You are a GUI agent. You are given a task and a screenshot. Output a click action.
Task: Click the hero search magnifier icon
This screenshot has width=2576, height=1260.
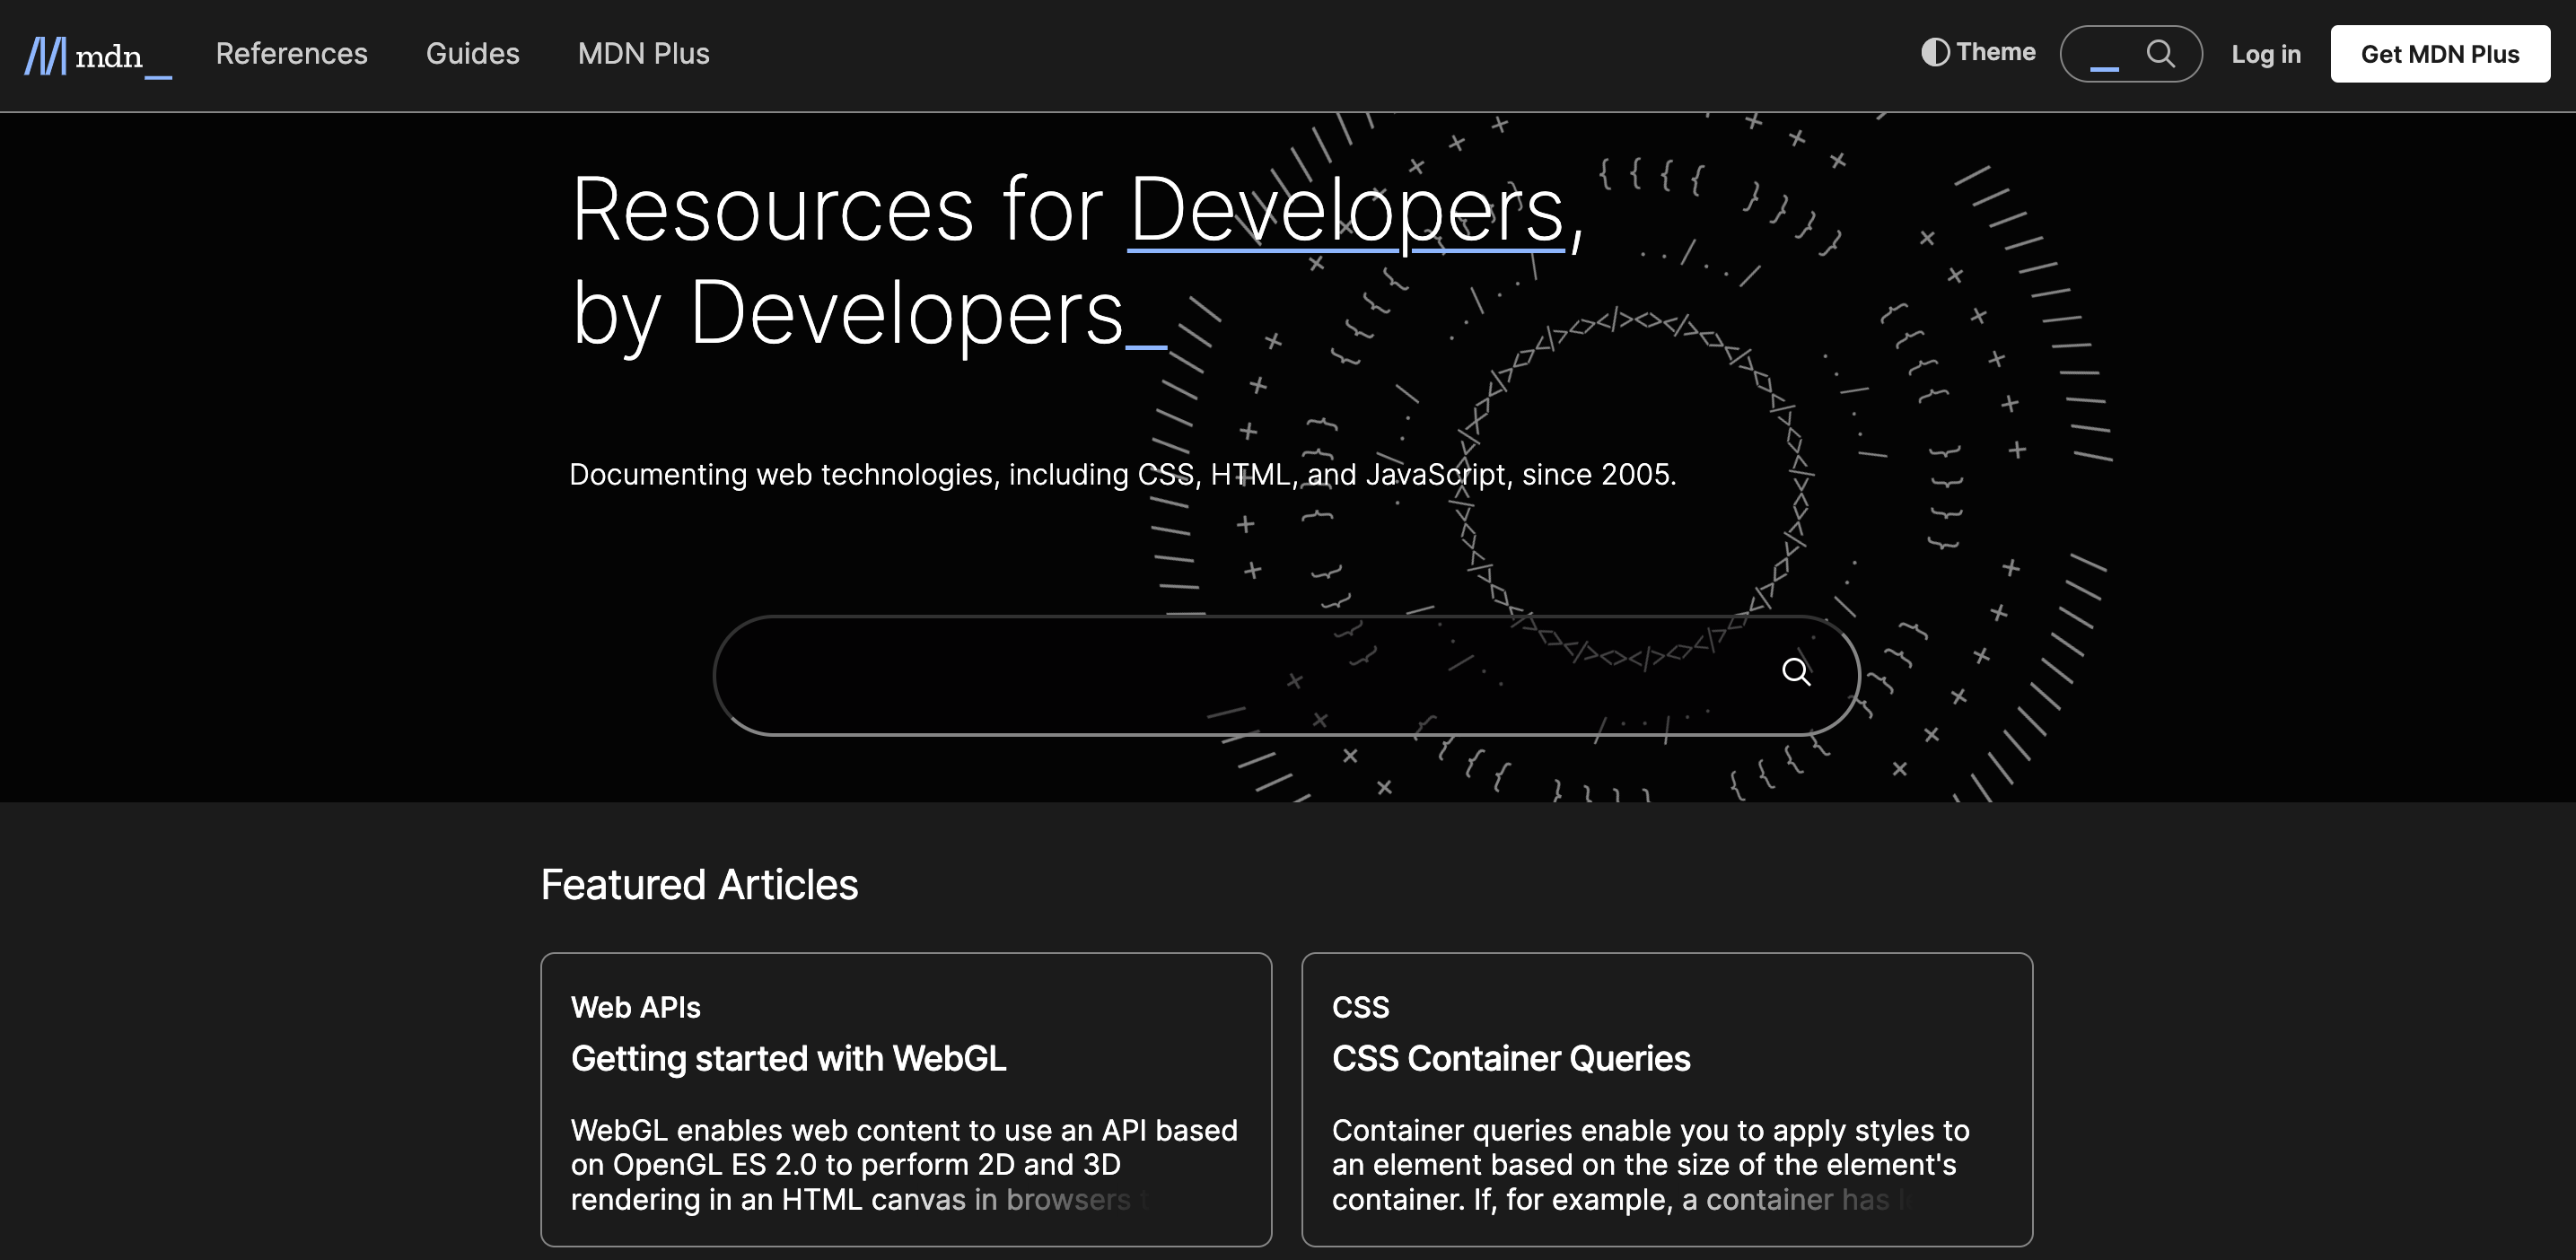point(1796,672)
